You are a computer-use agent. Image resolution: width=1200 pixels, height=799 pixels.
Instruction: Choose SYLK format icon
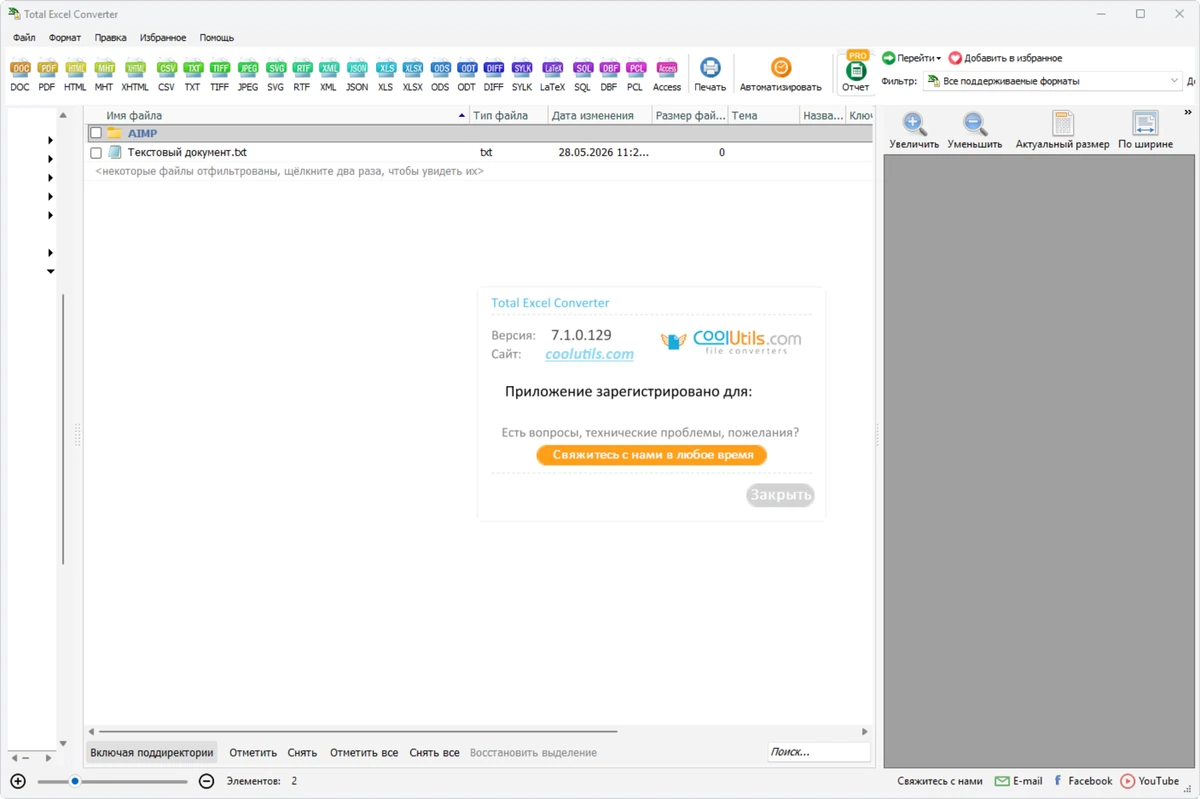tap(522, 75)
